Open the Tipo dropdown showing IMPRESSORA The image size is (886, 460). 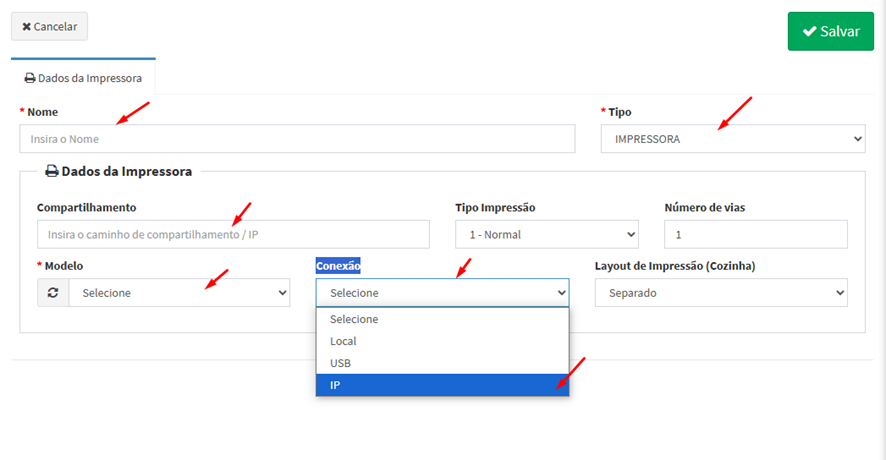pos(732,139)
